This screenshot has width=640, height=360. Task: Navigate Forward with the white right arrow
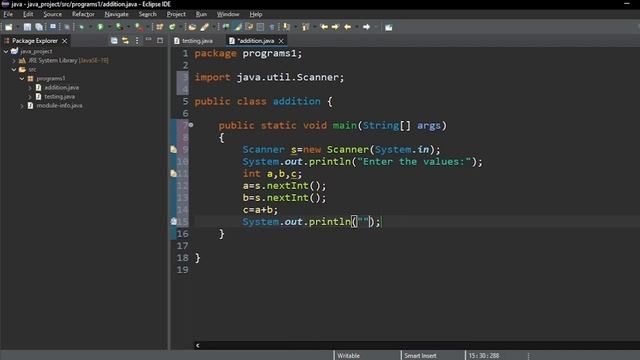(367, 27)
